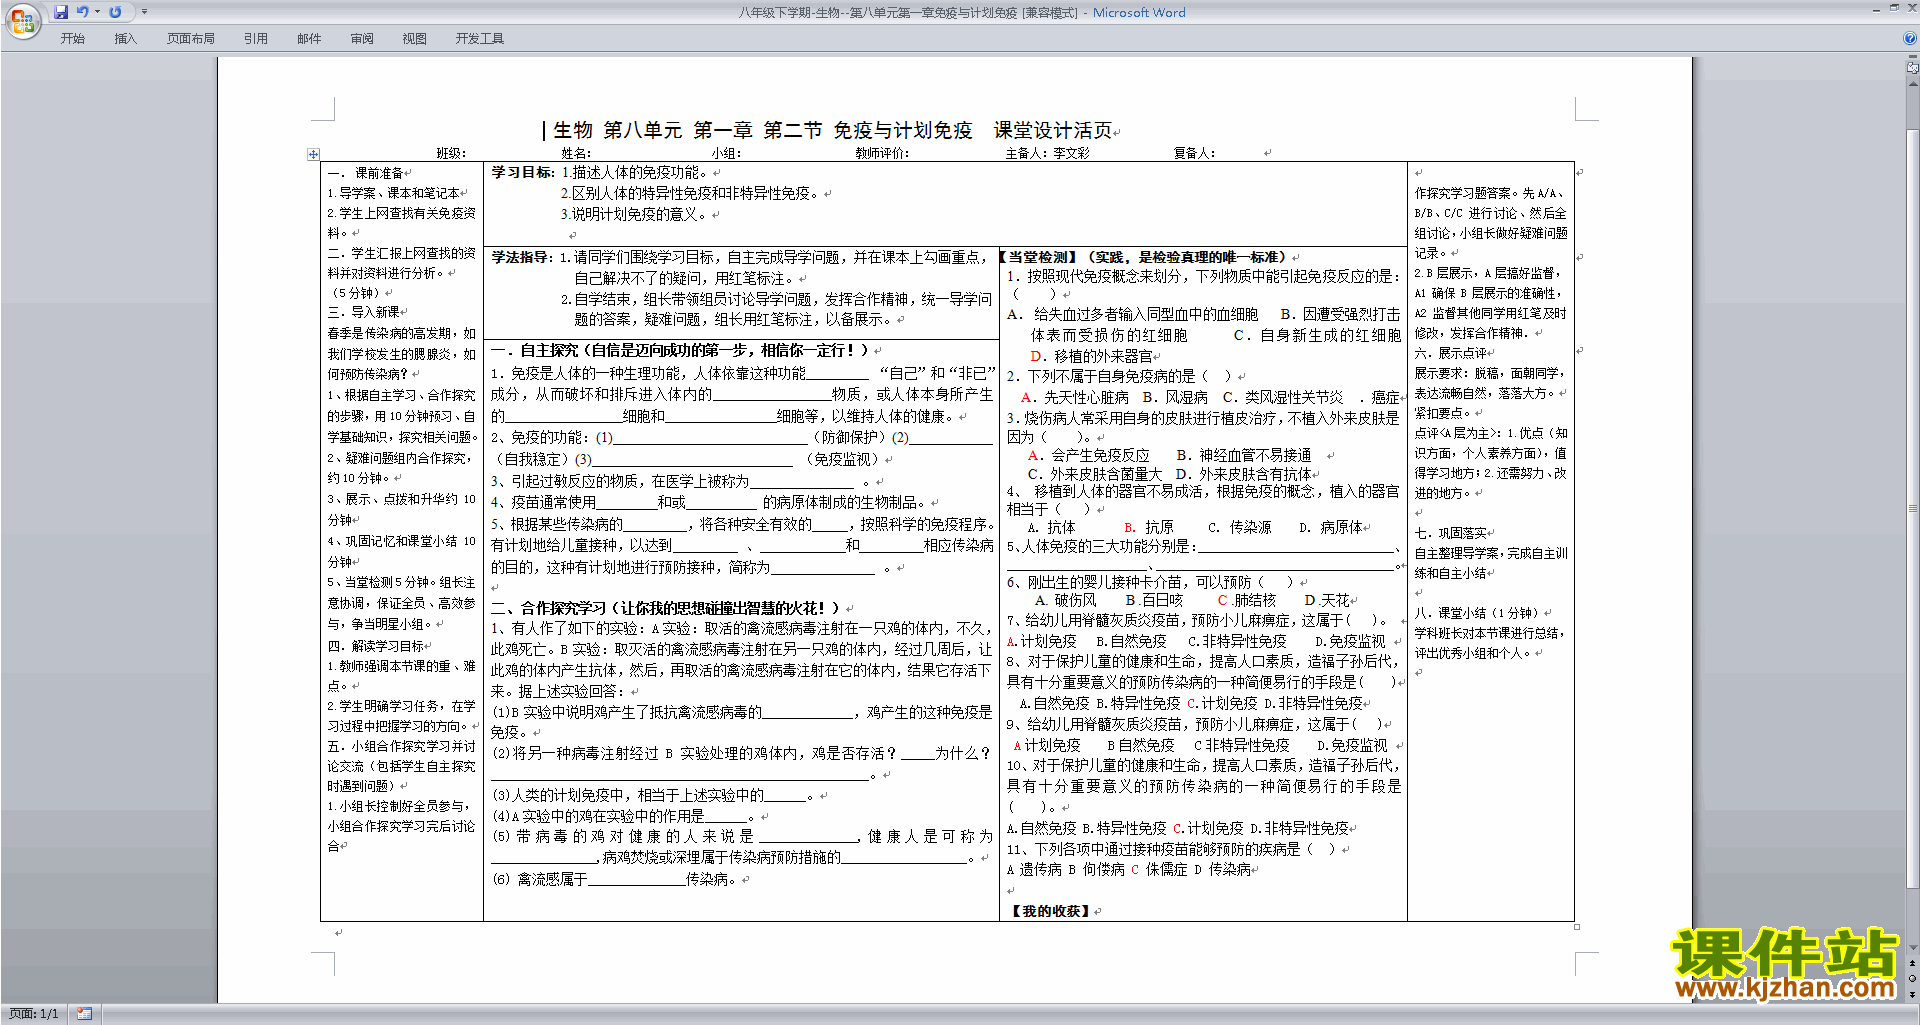Screen dimensions: 1920x1025
Task: Click the 【当堂检测】 heading
Action: pos(1039,257)
